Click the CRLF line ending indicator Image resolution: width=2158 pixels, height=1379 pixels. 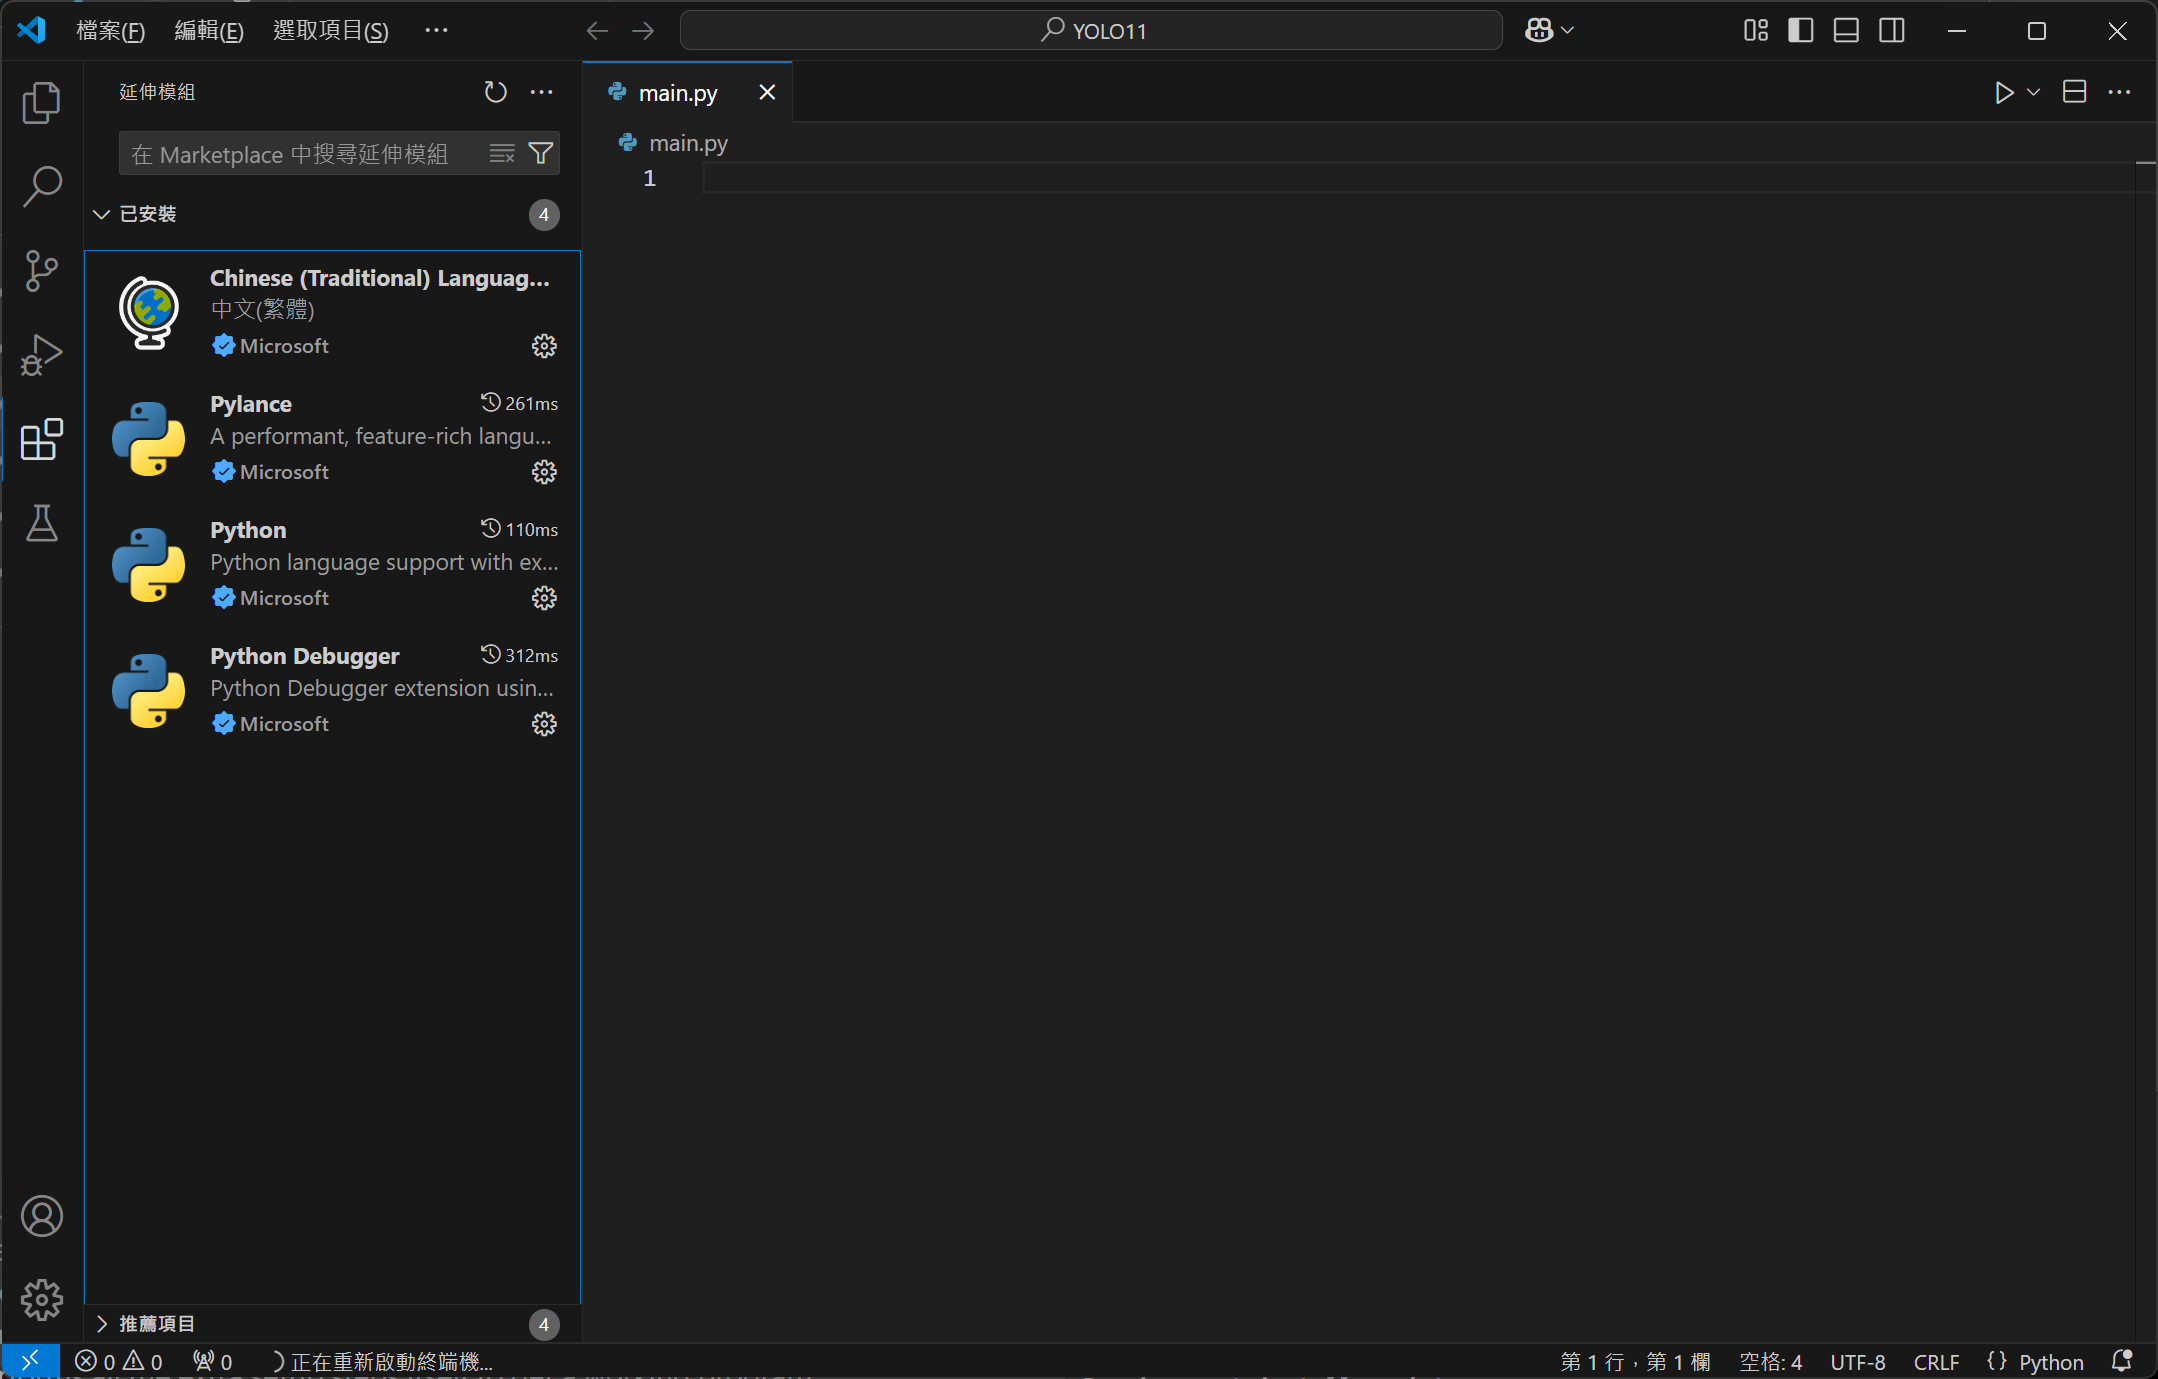pos(1936,1362)
